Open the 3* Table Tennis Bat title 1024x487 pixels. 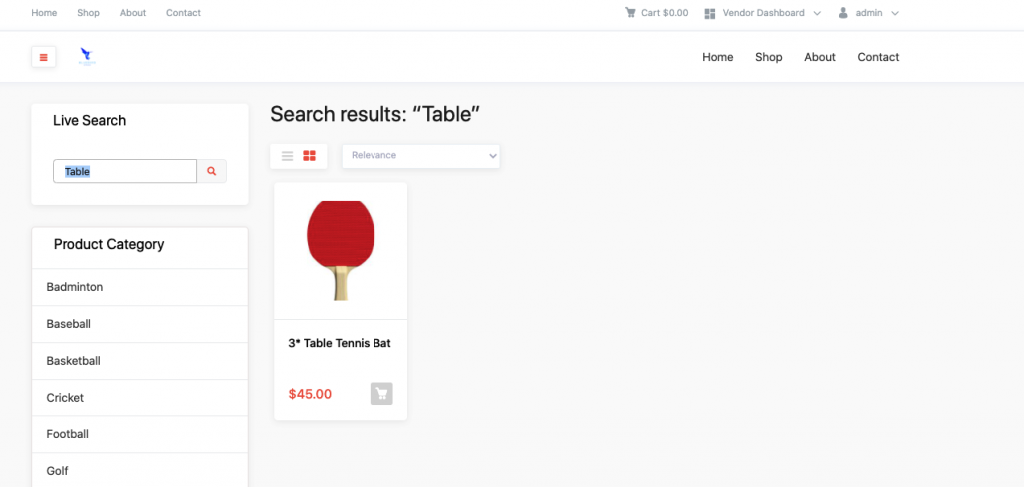340,343
